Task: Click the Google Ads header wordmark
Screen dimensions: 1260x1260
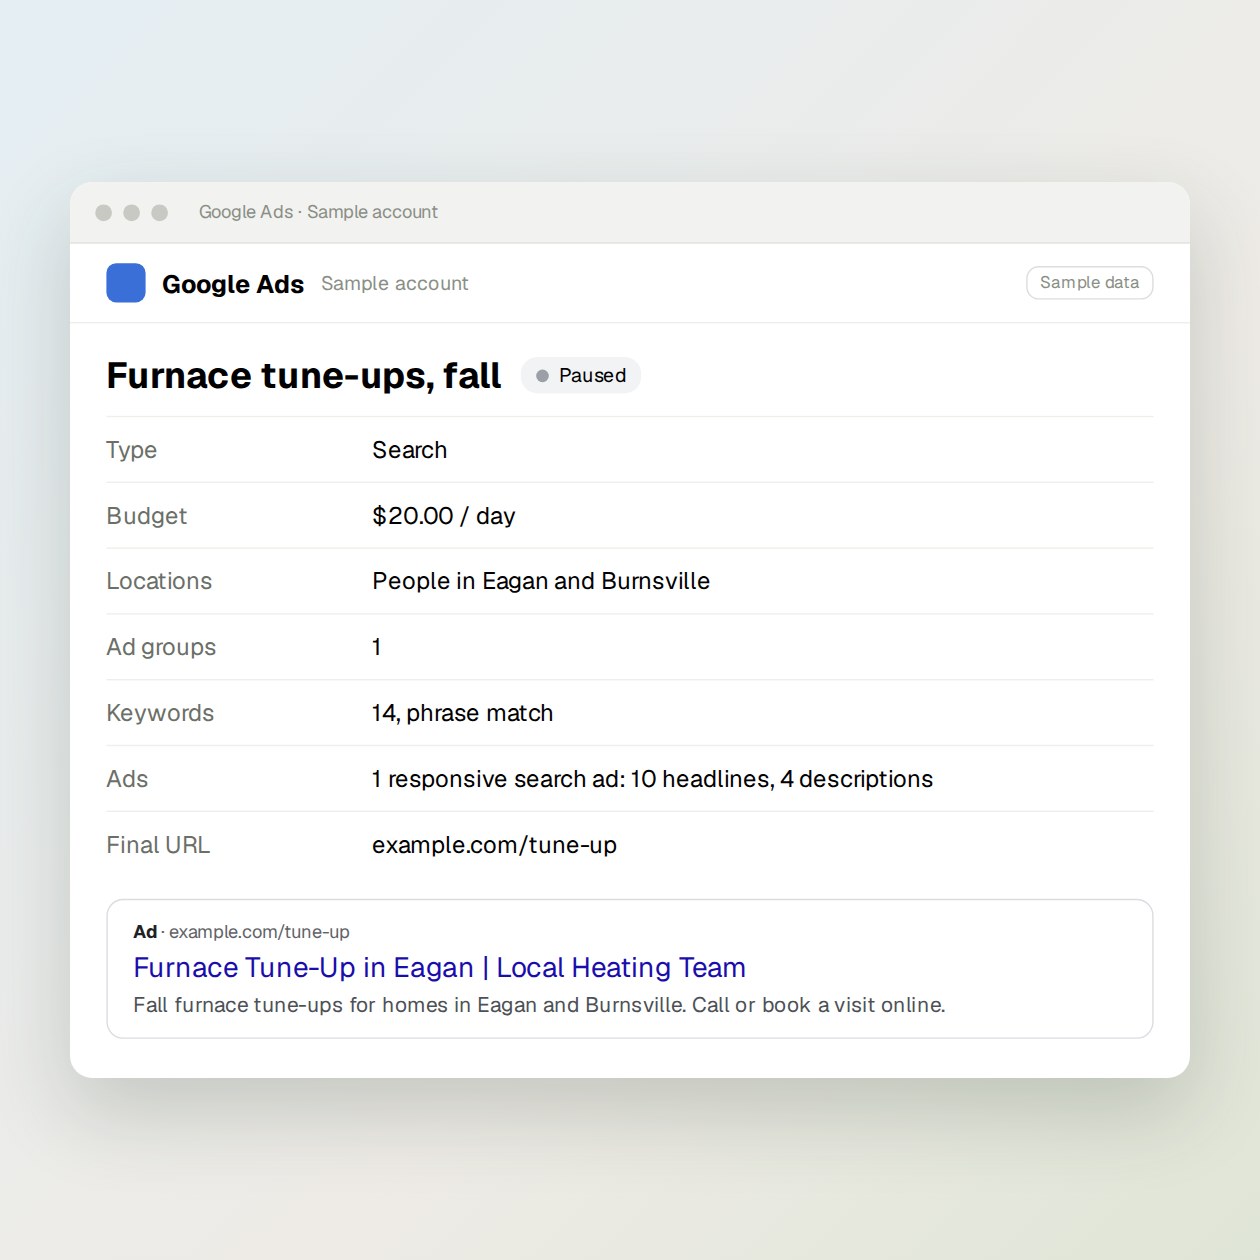Action: 233,284
